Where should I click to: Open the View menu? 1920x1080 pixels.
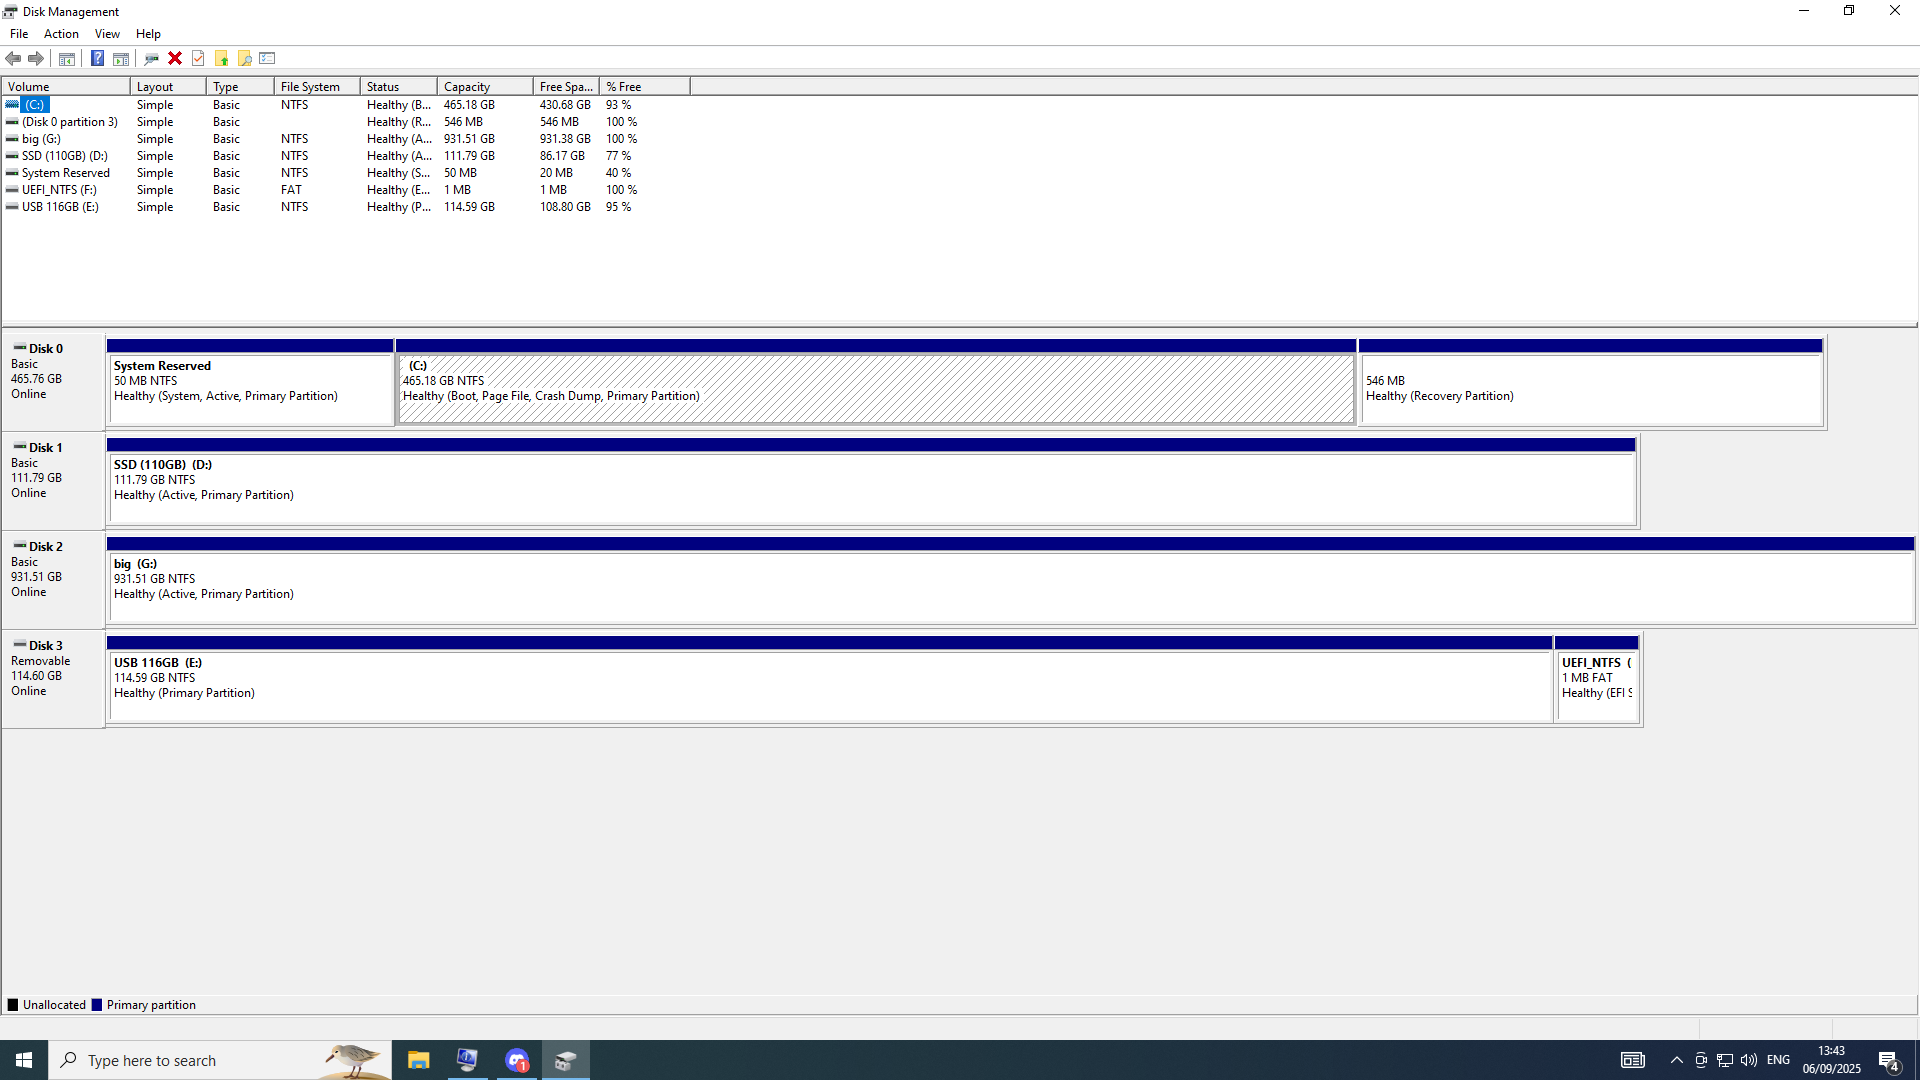[107, 34]
